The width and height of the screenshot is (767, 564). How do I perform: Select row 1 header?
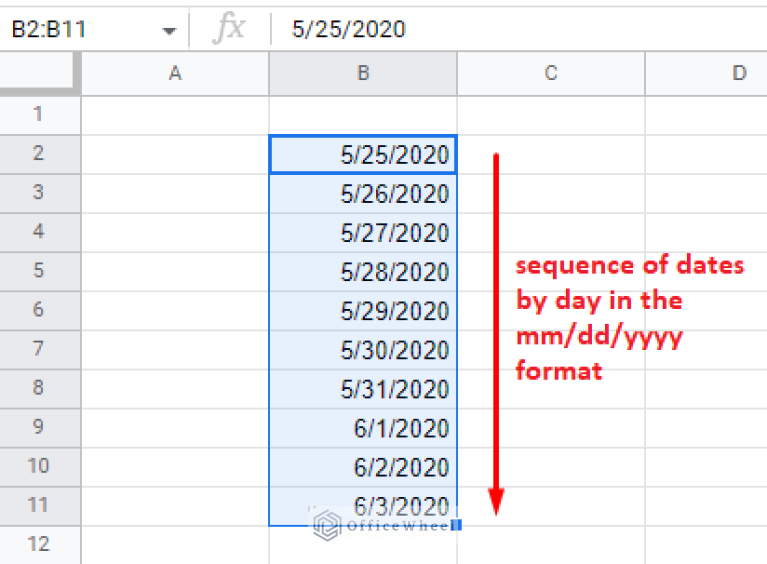(x=39, y=114)
